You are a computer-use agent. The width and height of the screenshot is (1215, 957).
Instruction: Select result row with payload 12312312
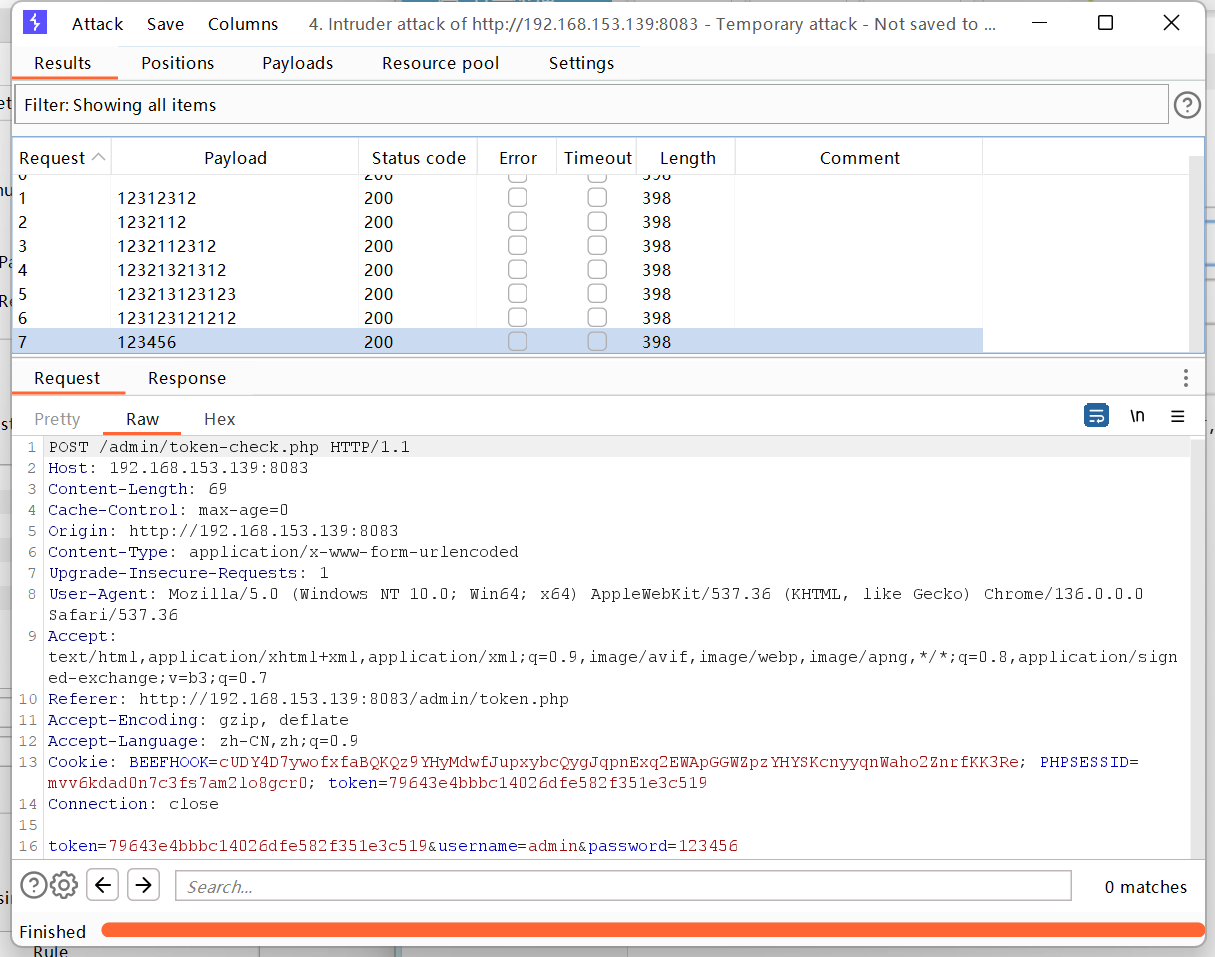pos(498,198)
